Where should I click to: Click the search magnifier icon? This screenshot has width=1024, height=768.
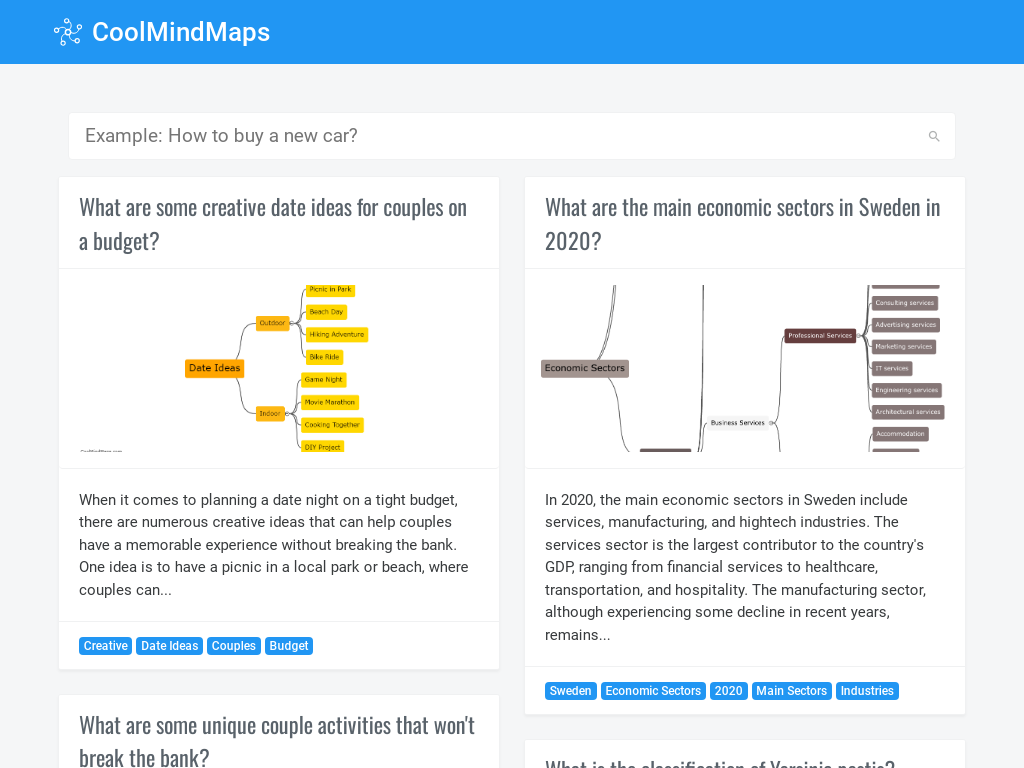click(x=934, y=136)
